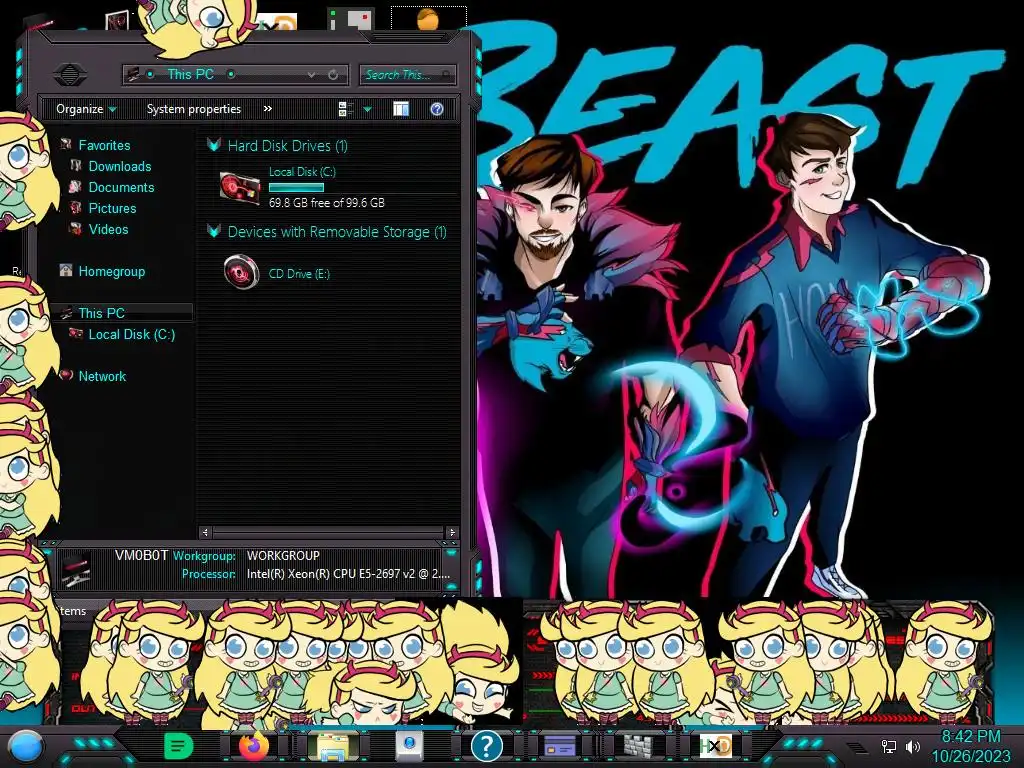The image size is (1024, 768).
Task: Open the brick wall firewall icon on taskbar
Action: 638,745
